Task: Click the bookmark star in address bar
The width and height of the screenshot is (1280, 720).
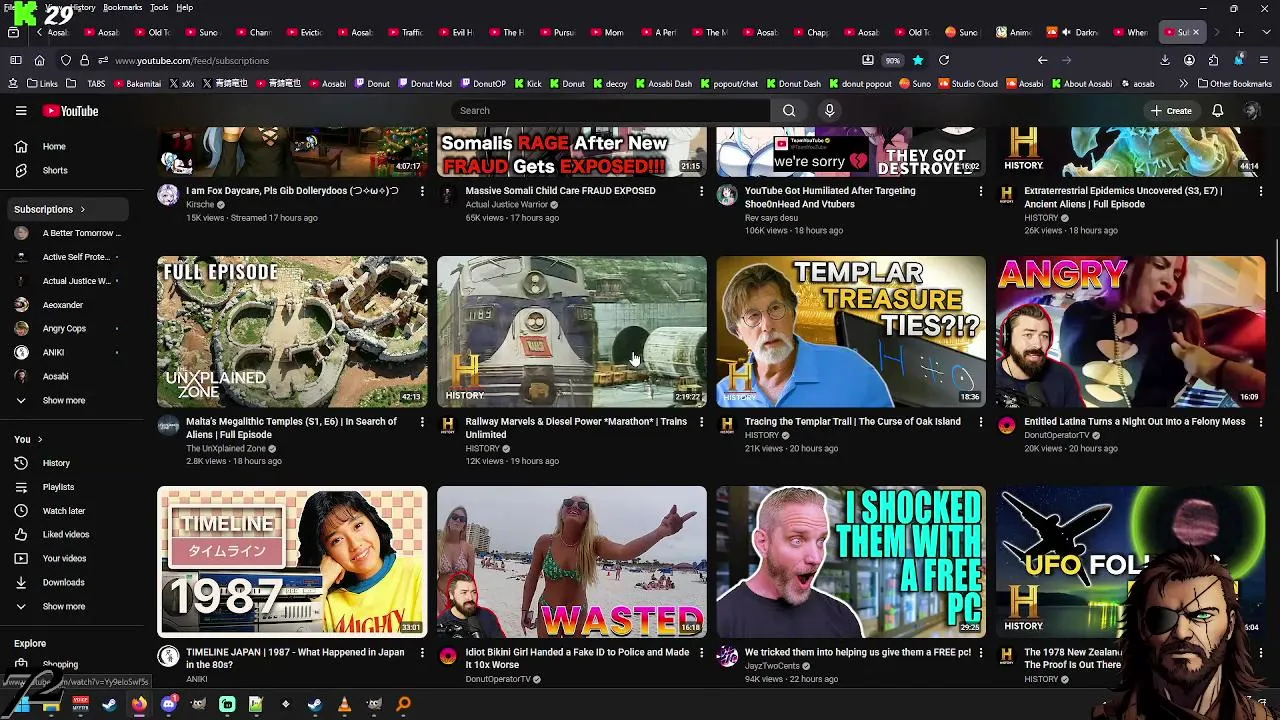Action: pos(917,61)
